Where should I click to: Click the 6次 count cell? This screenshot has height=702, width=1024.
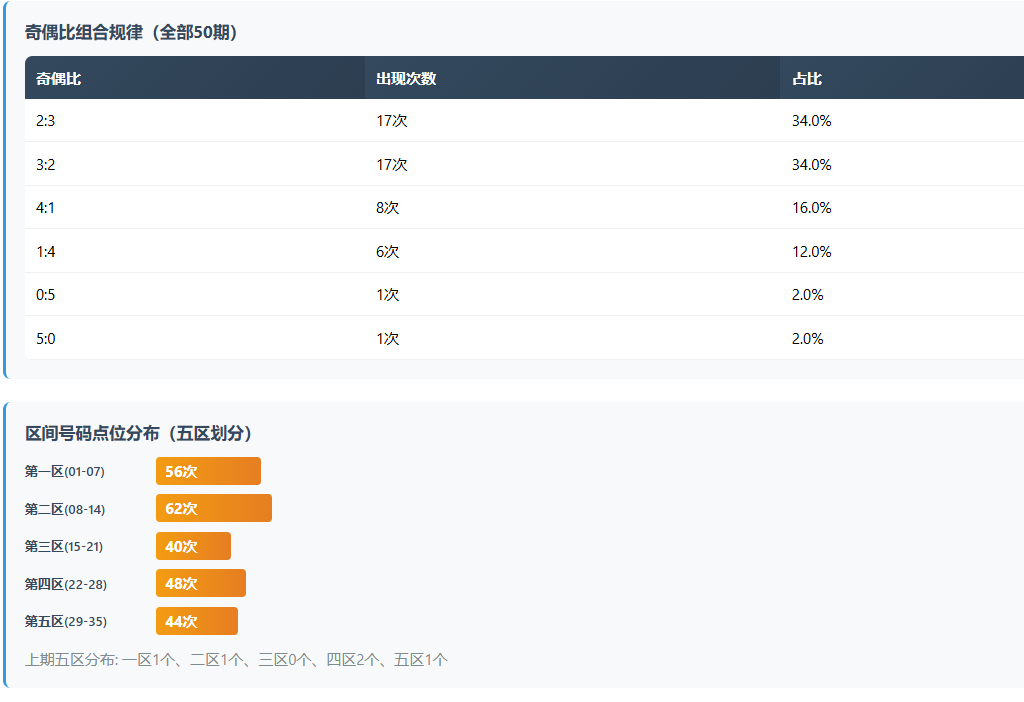point(388,252)
